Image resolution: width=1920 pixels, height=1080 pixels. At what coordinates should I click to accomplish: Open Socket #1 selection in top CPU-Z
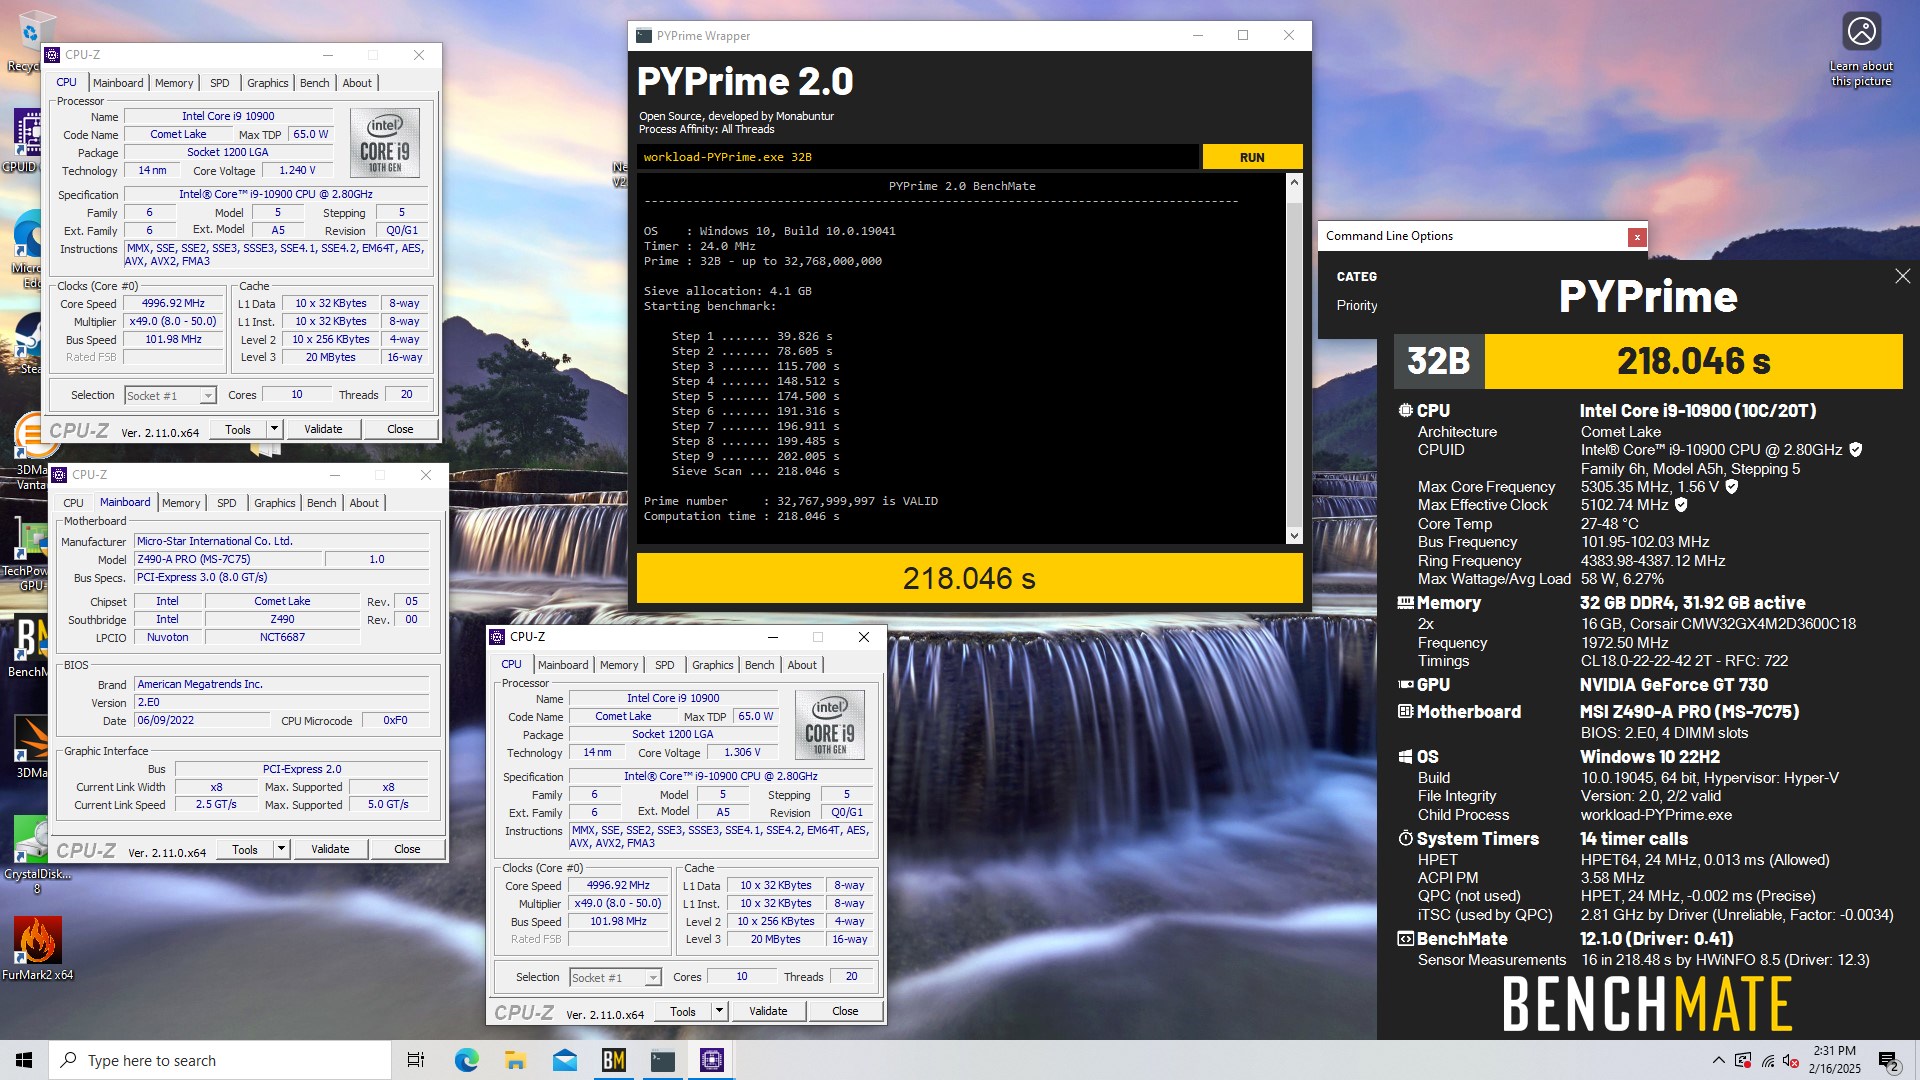coord(170,396)
